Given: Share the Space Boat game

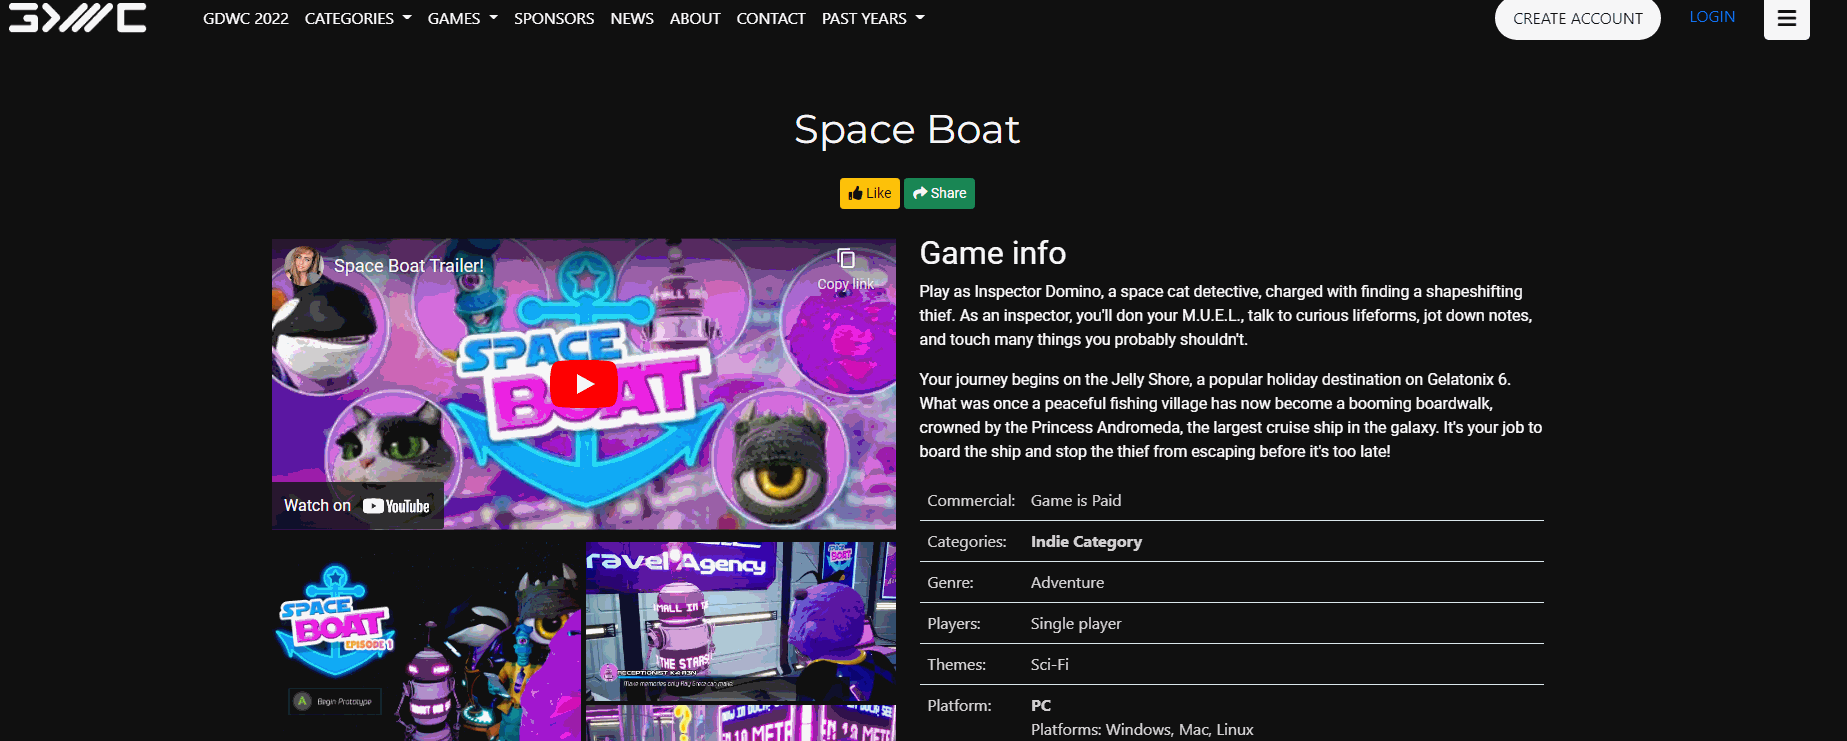Looking at the screenshot, I should (x=939, y=193).
